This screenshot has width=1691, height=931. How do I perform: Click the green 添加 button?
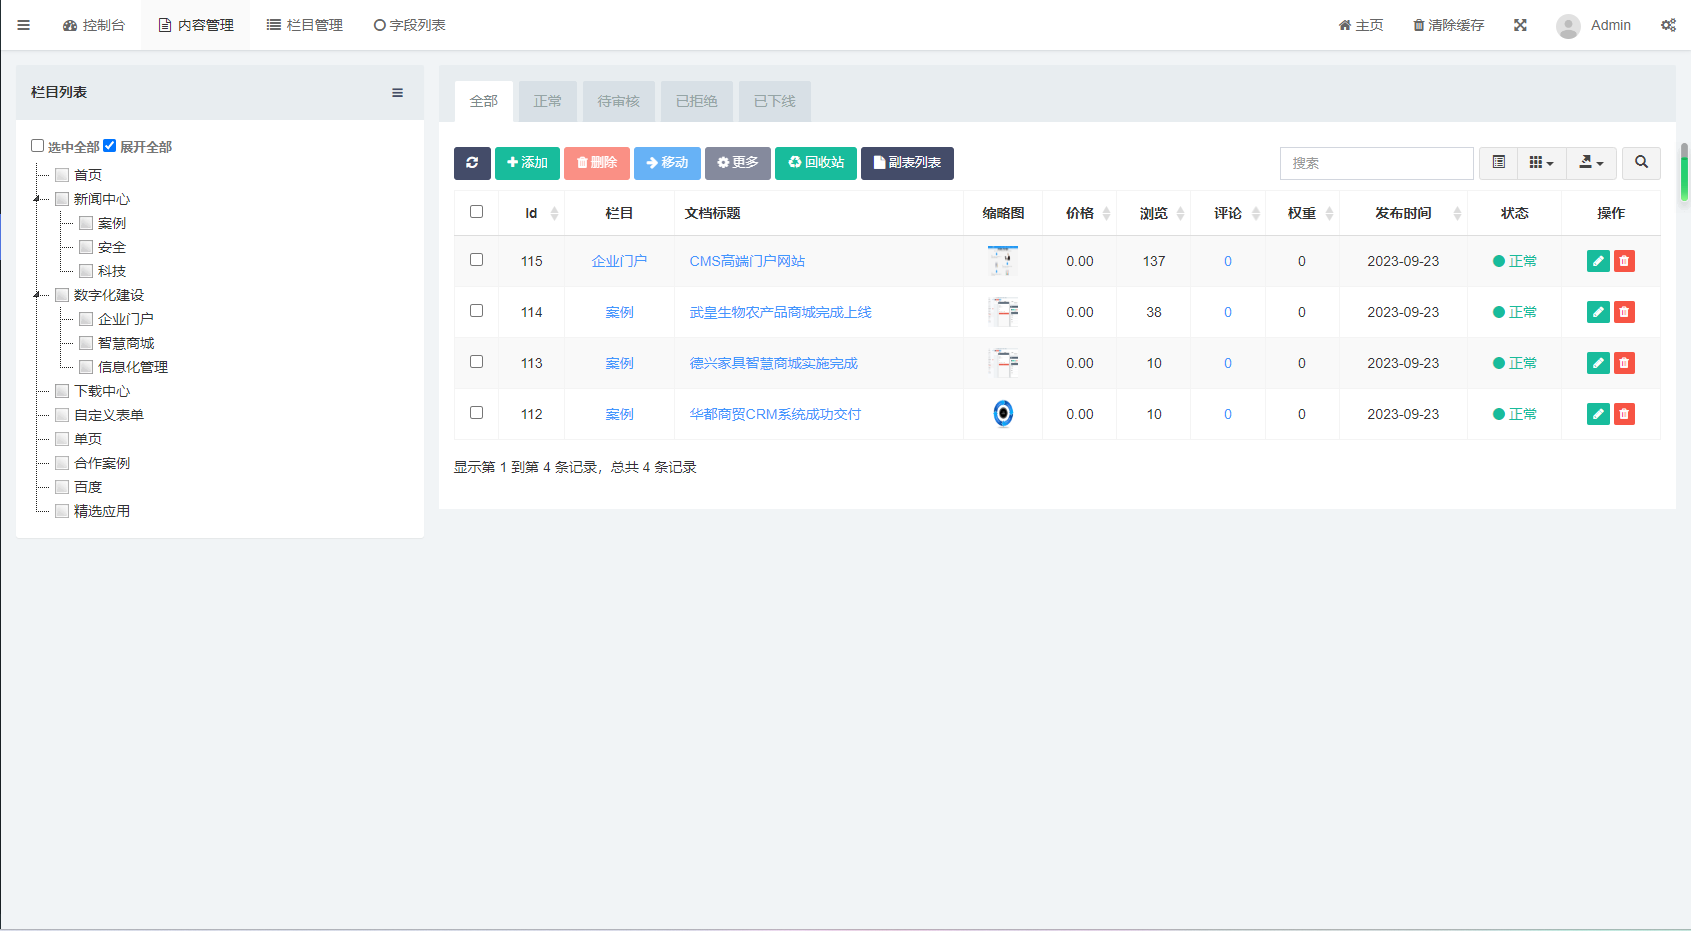(x=527, y=163)
